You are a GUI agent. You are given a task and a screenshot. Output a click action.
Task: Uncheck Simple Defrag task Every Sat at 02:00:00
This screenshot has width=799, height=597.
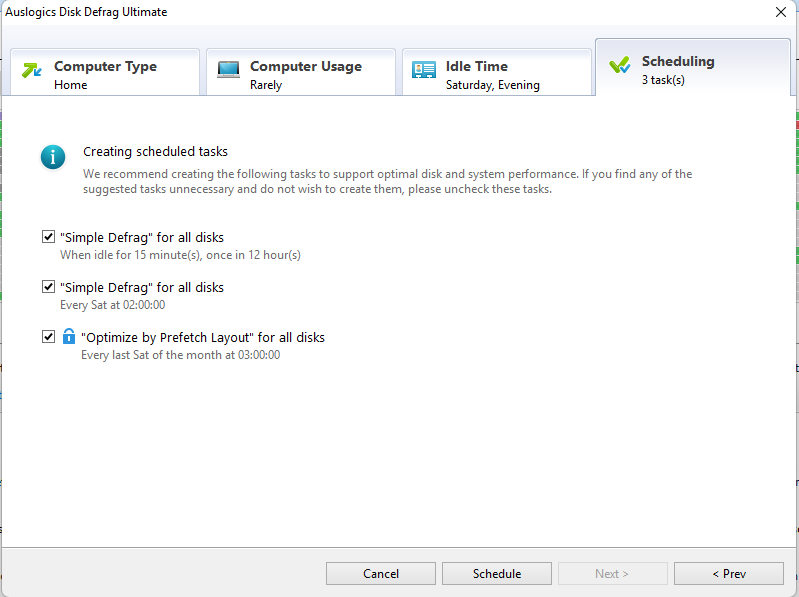point(48,287)
